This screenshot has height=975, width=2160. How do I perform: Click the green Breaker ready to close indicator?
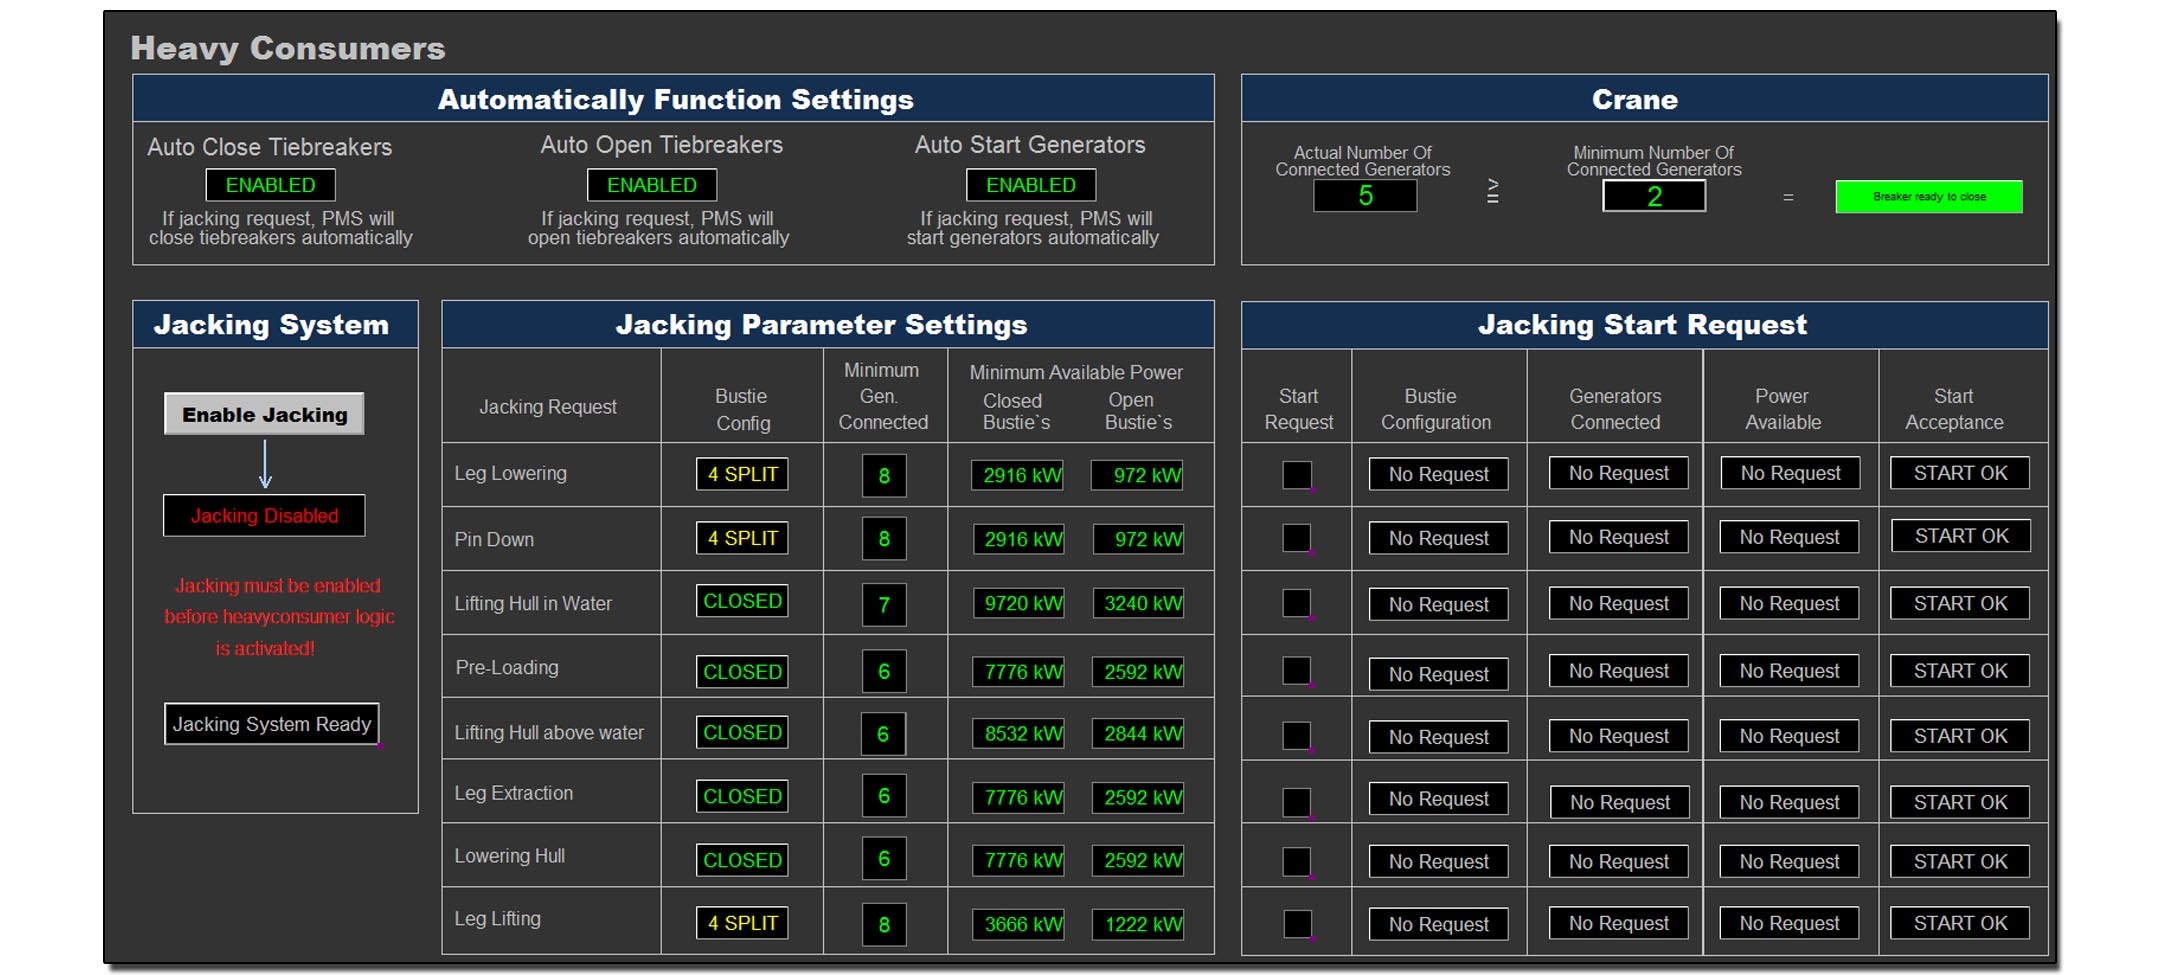click(1928, 197)
